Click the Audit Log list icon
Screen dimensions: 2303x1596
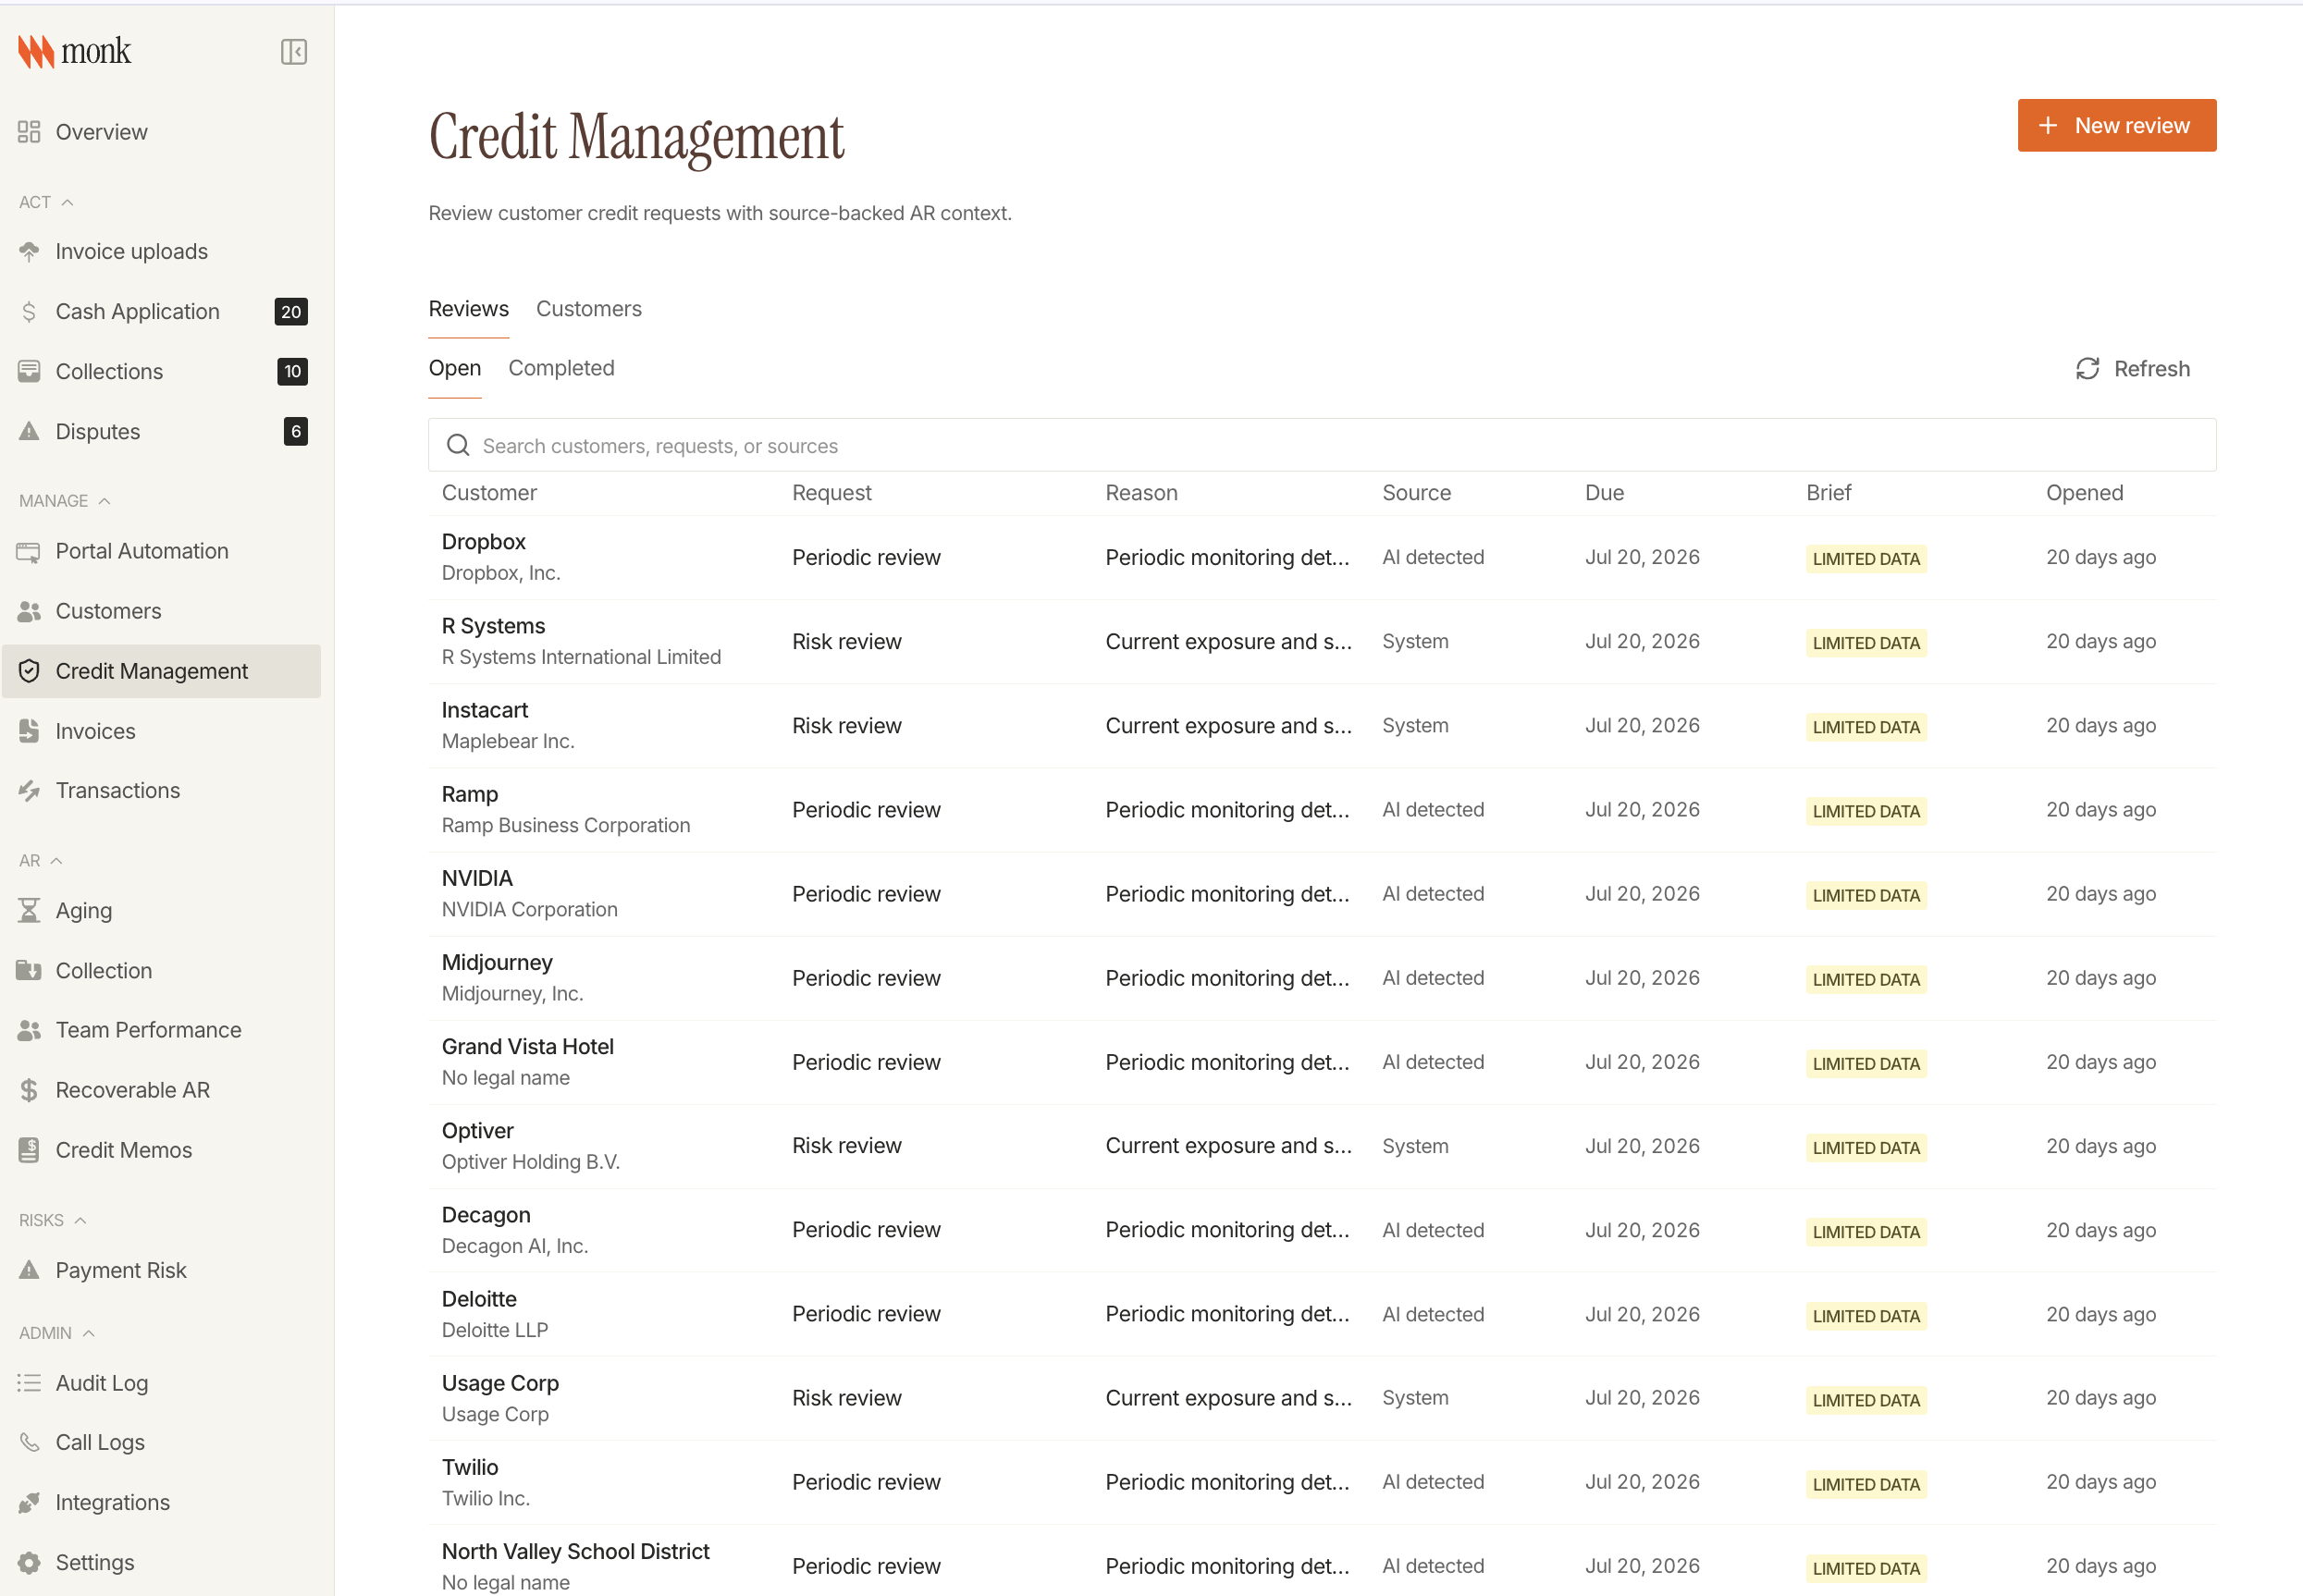(29, 1383)
